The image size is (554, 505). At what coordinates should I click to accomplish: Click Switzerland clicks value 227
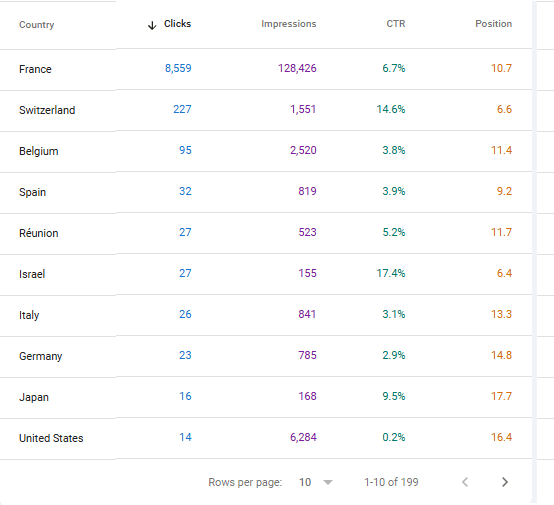[x=182, y=109]
